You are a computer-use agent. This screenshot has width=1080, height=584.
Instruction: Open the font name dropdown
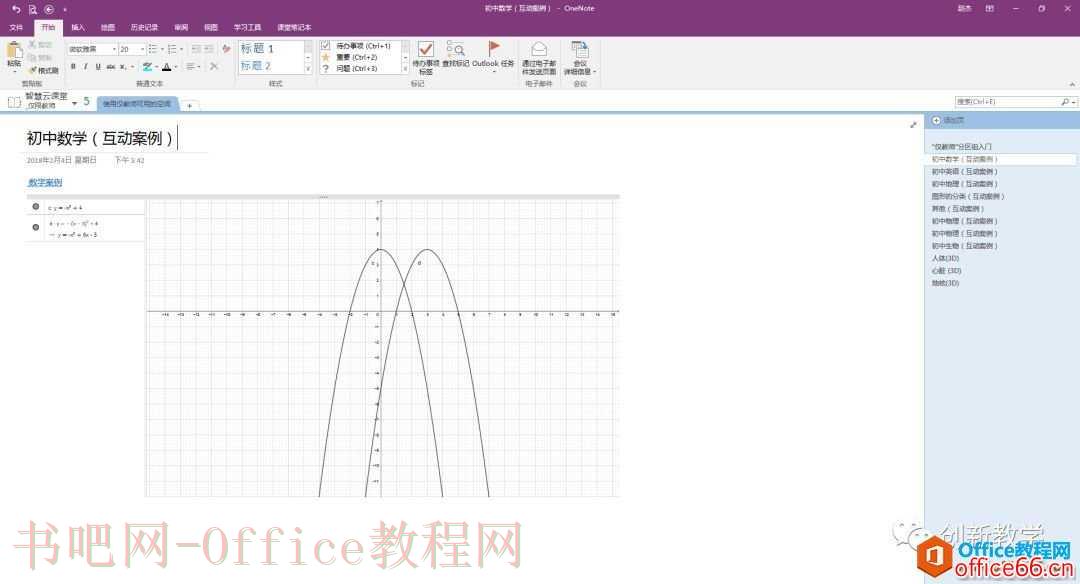pos(114,49)
